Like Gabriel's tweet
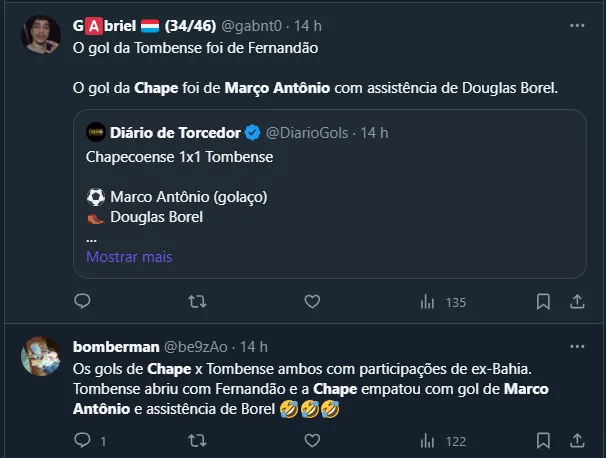606x458 pixels. [x=312, y=301]
